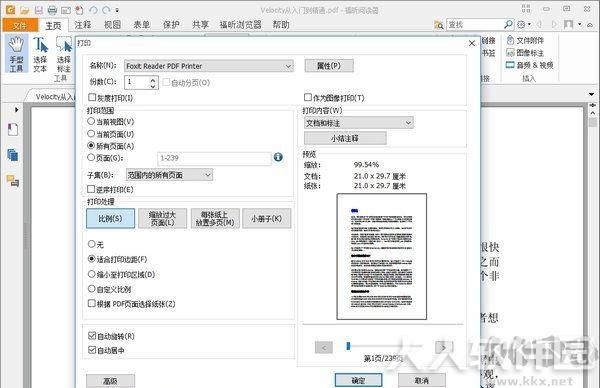
Task: Enable grayscale printing (灰度打印)
Action: 110,98
